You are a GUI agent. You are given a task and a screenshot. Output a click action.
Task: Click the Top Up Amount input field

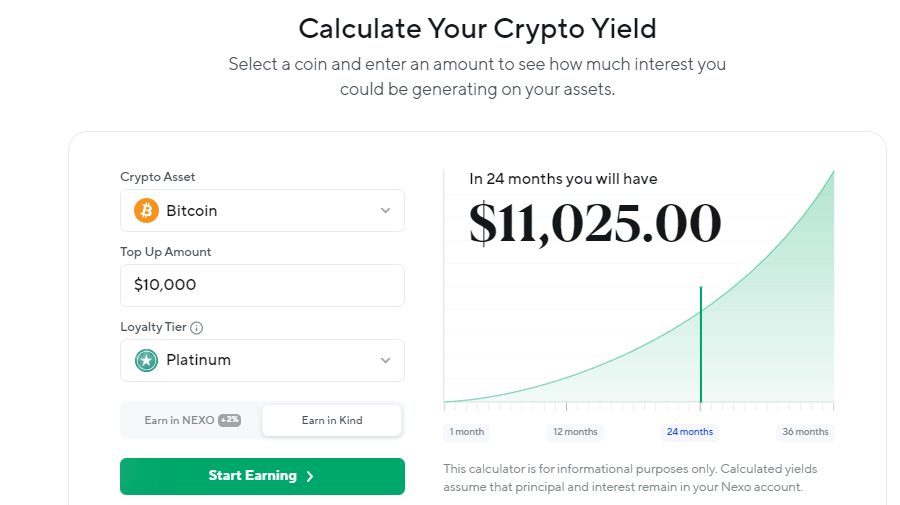[x=262, y=285]
